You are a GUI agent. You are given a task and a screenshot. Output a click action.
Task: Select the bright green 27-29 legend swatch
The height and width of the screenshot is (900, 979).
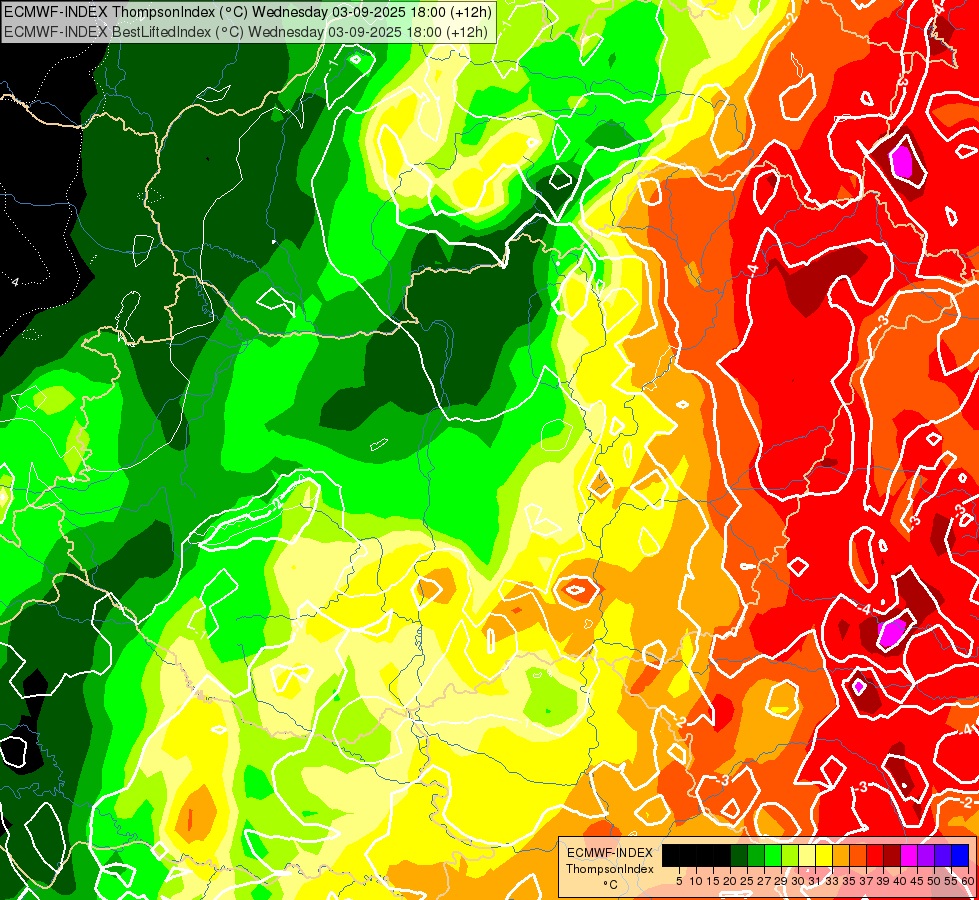[x=773, y=855]
